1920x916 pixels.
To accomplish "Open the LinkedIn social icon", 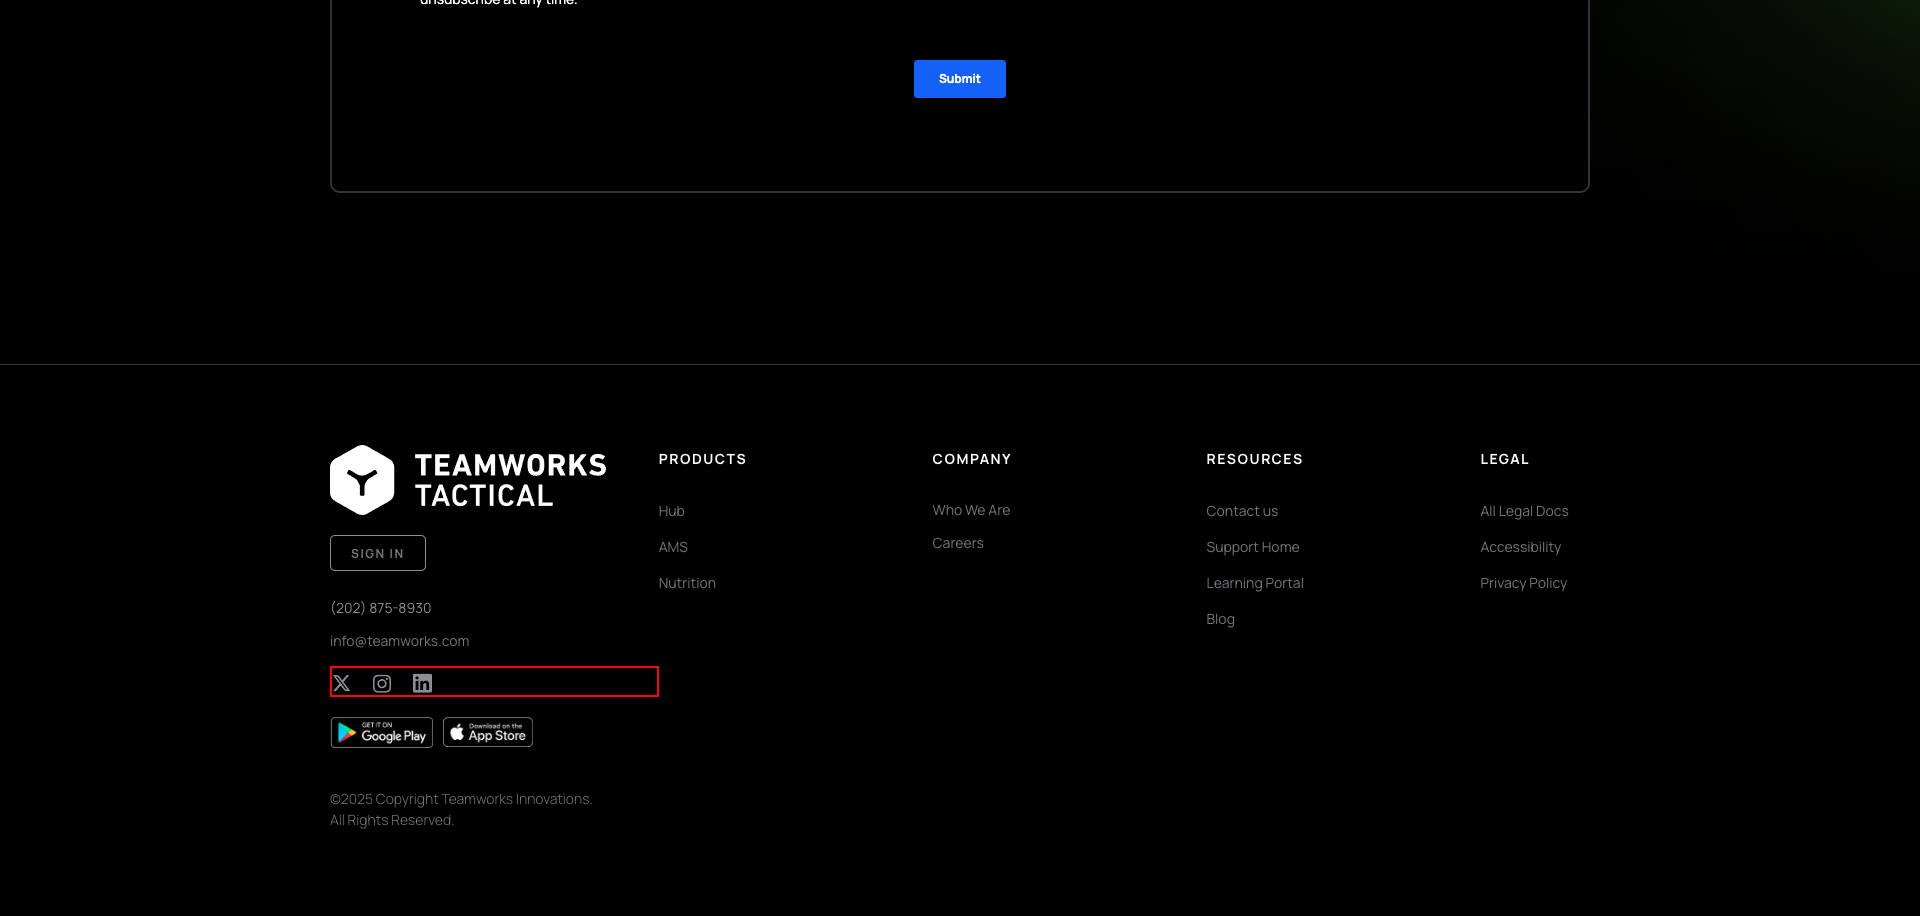I will click(x=422, y=683).
